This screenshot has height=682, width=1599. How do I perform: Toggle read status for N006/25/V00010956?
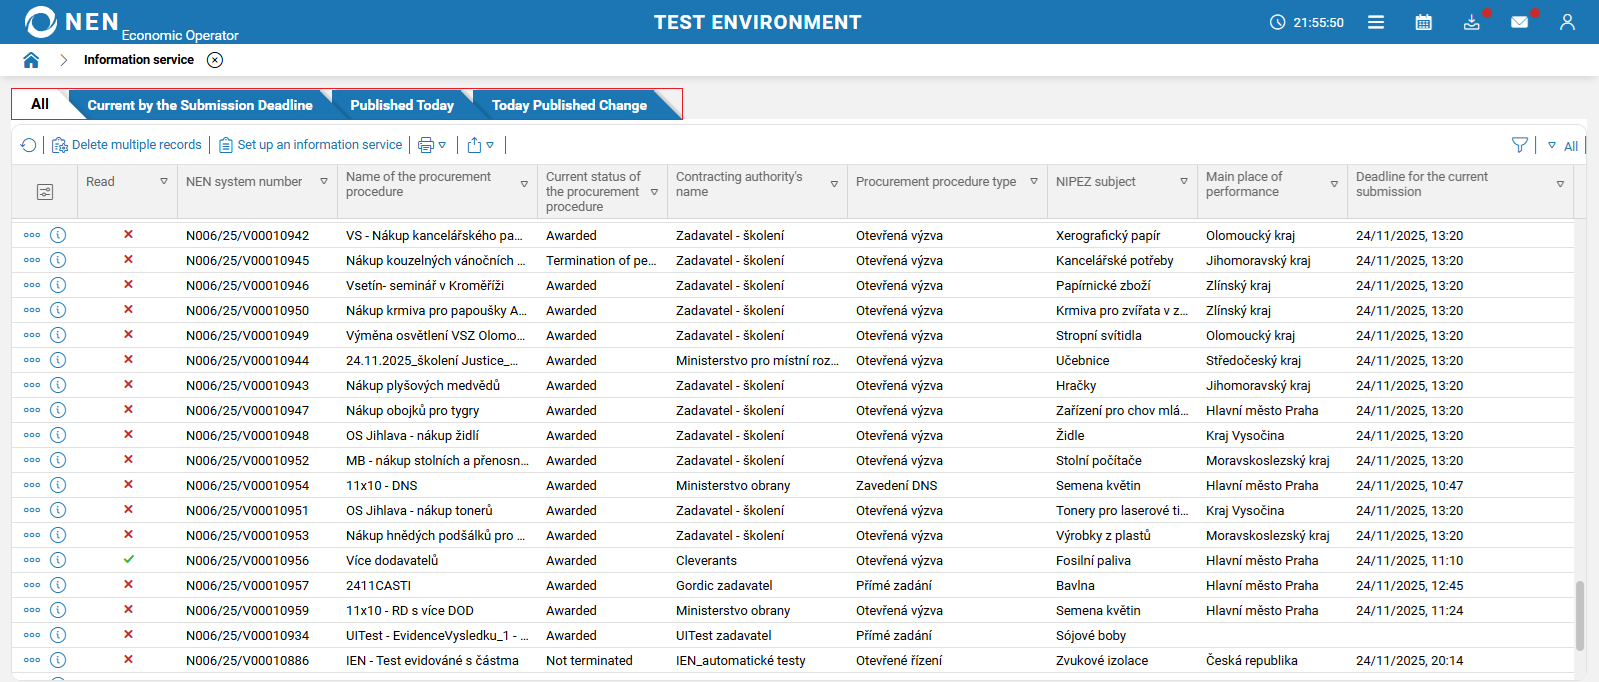tap(128, 559)
